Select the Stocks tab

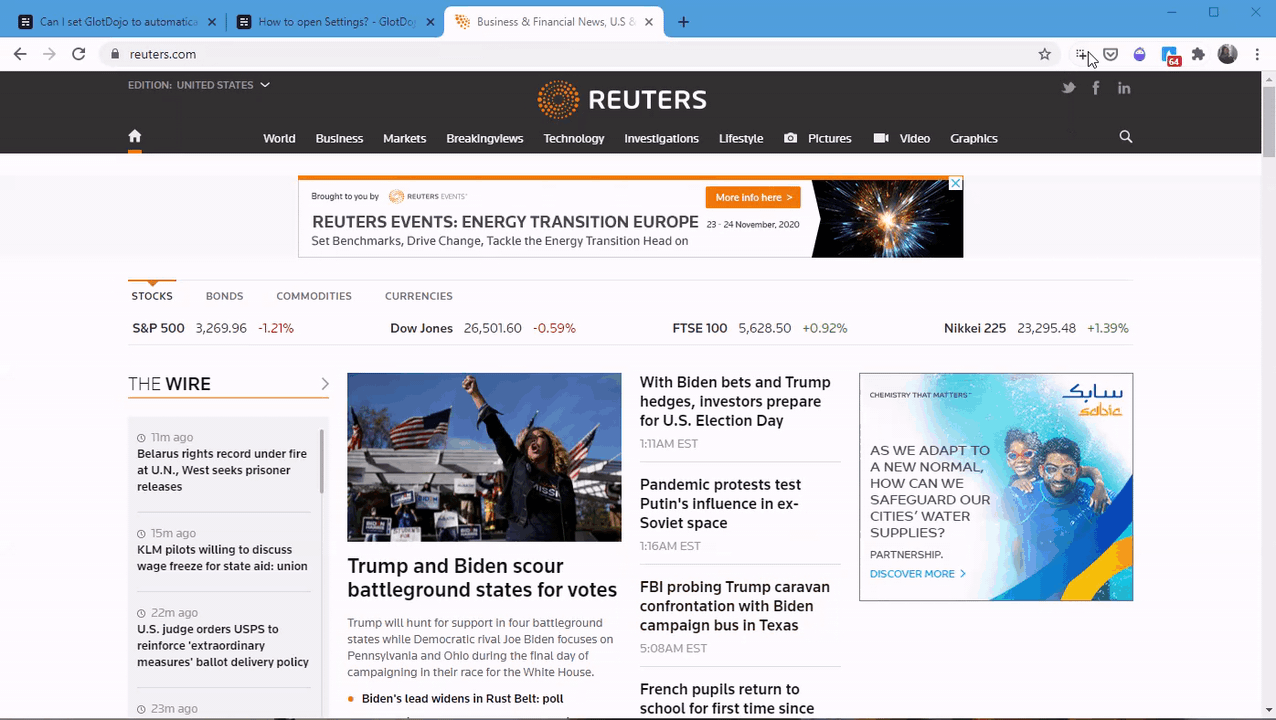(x=152, y=296)
